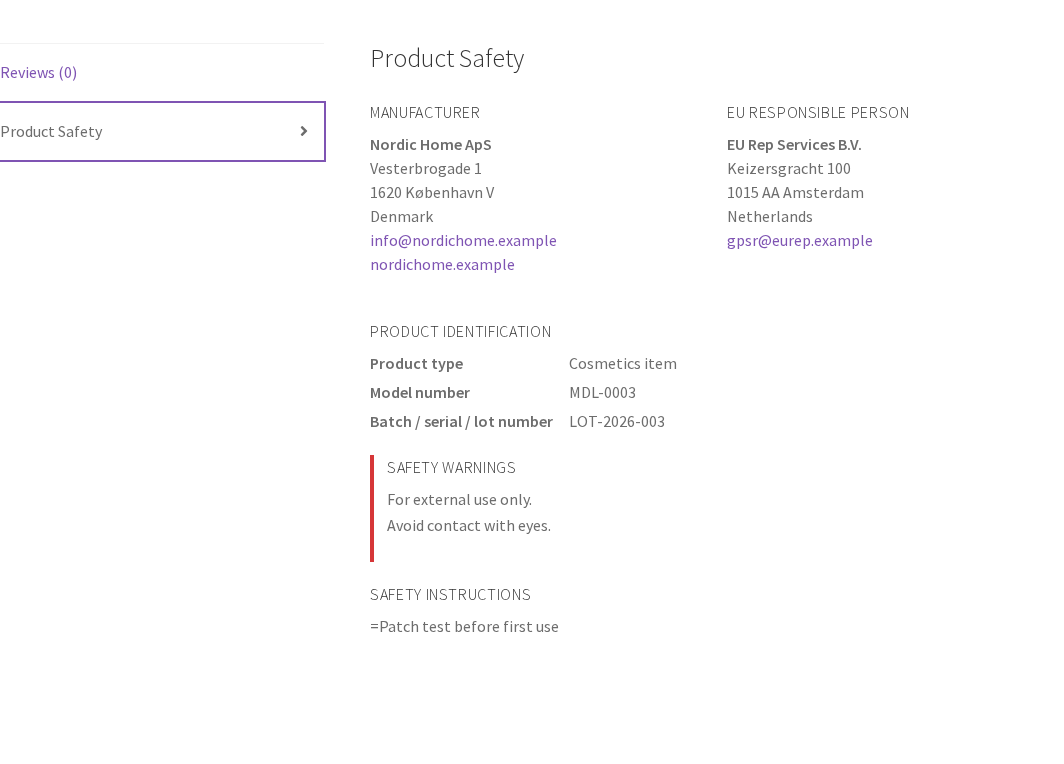Select the Product Safety tab
The image size is (1064, 764).
162,132
